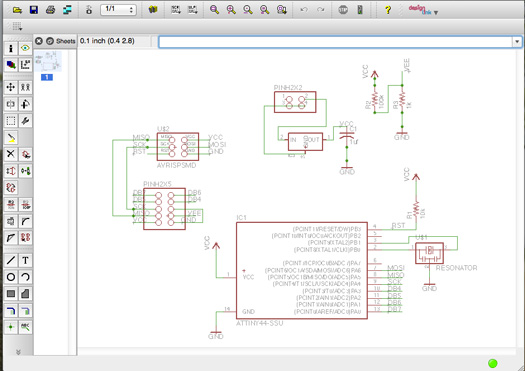Click the Undo arrow
The image size is (525, 371).
tap(304, 10)
